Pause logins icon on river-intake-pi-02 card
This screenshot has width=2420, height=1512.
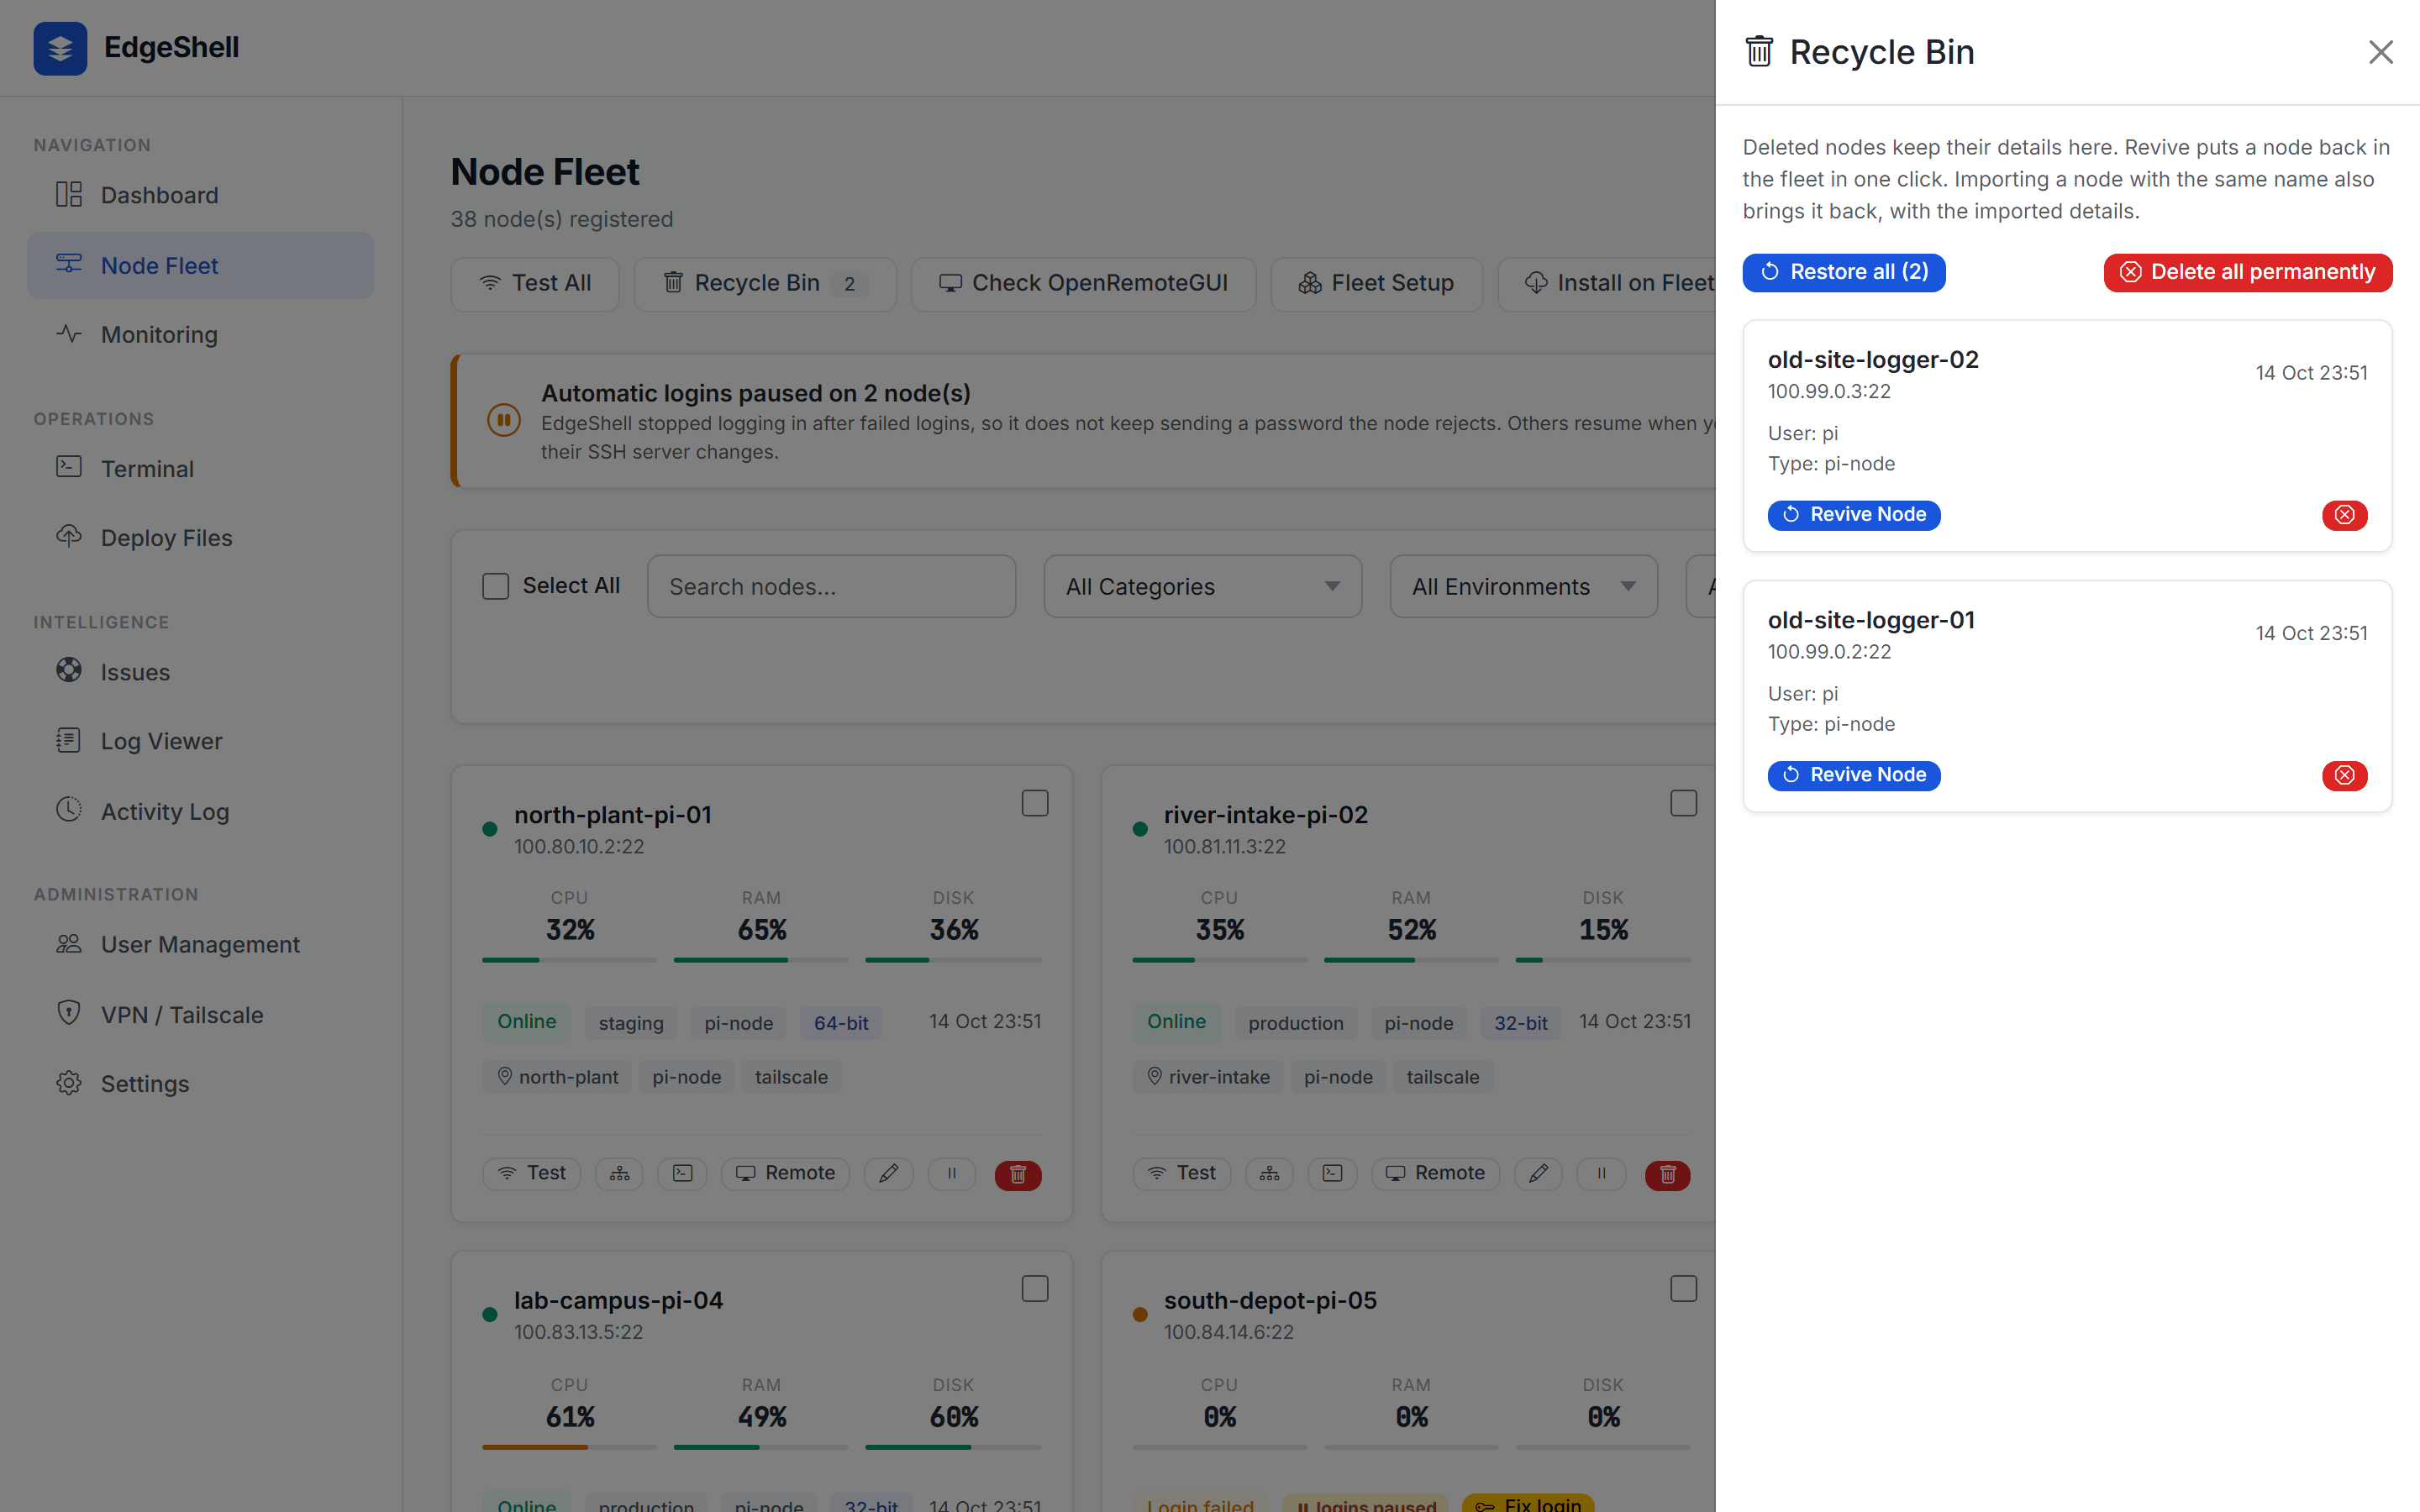(1601, 1174)
